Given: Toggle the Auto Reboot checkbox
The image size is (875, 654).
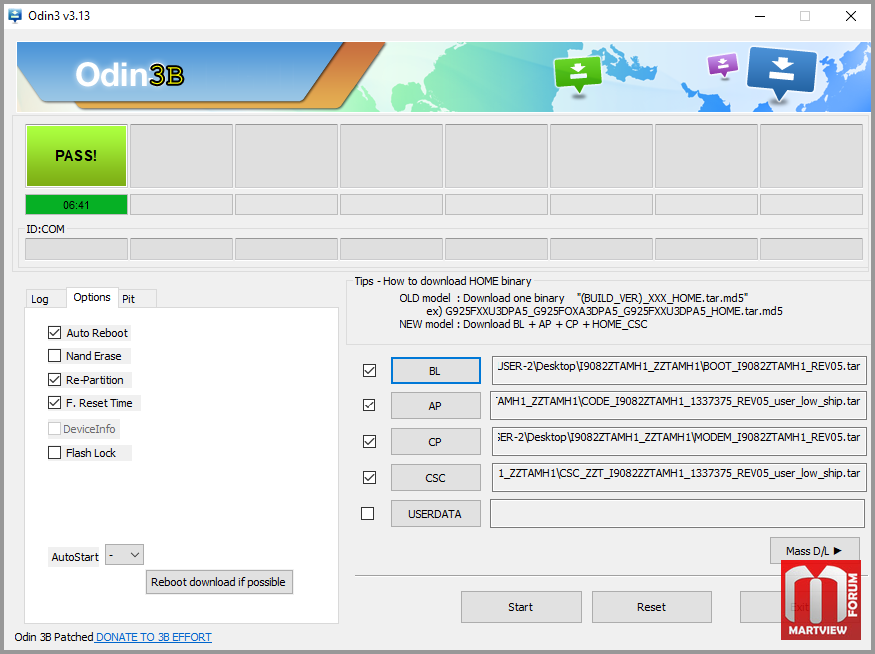Looking at the screenshot, I should (x=55, y=333).
